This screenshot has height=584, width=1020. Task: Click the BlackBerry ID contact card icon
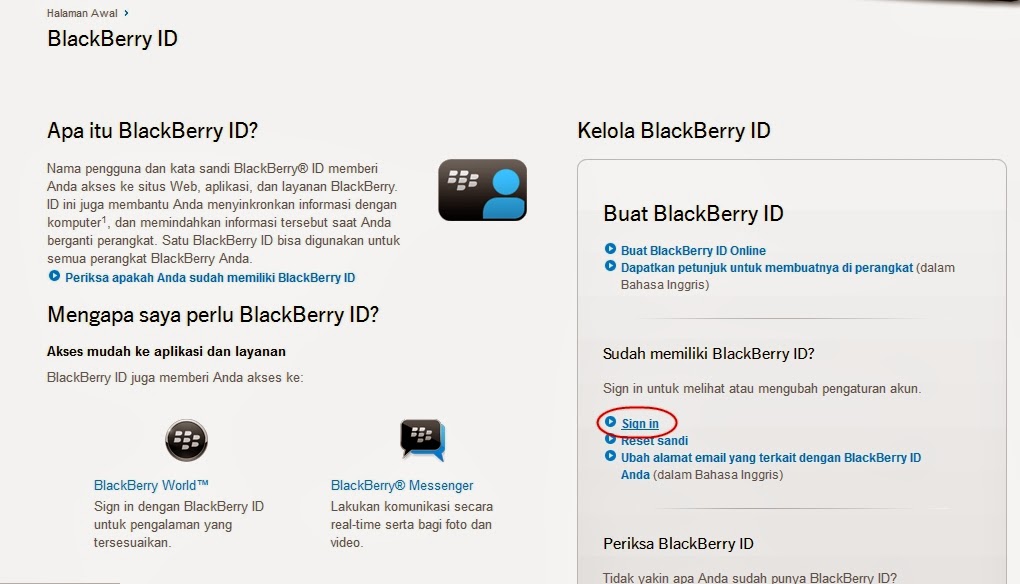pyautogui.click(x=482, y=190)
